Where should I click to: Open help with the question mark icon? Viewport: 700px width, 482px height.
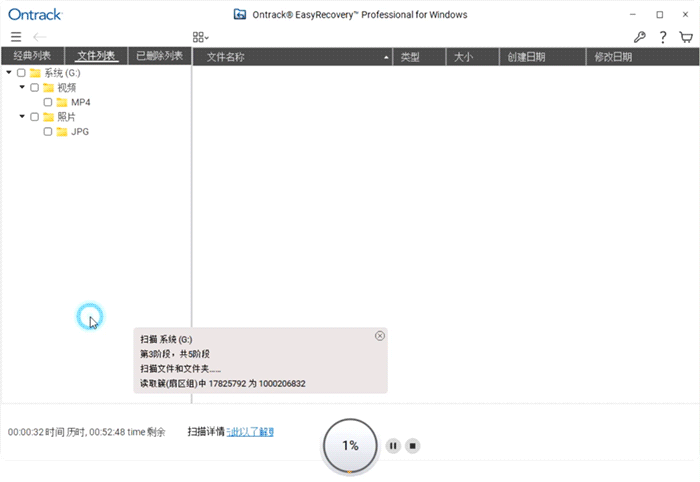[x=663, y=37]
